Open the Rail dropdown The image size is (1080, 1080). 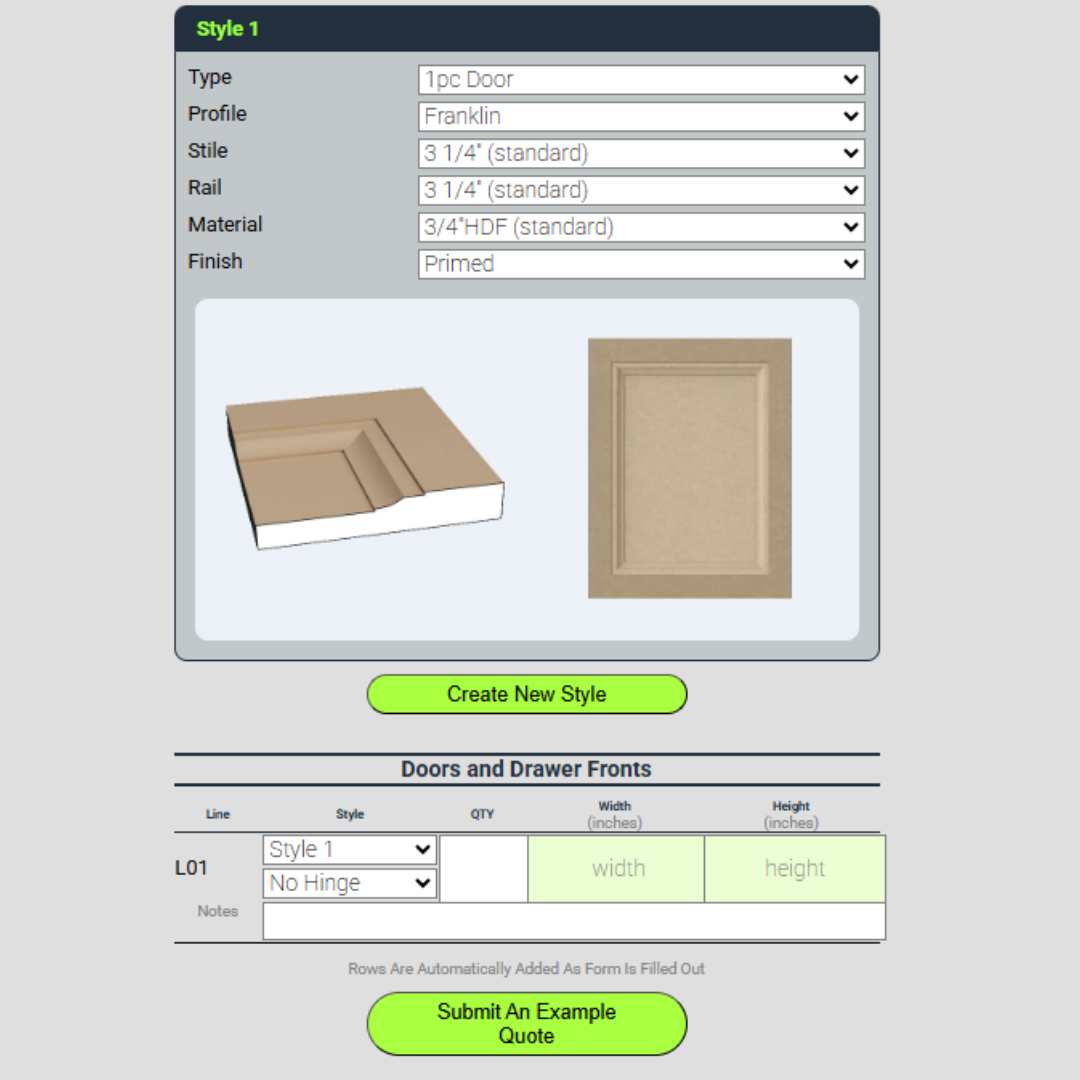point(640,190)
